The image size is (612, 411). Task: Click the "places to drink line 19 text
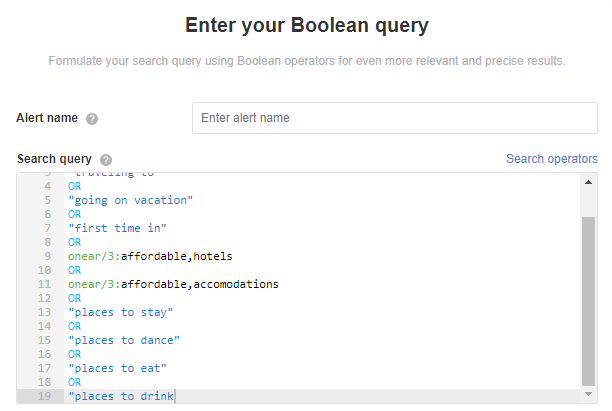[x=121, y=397]
